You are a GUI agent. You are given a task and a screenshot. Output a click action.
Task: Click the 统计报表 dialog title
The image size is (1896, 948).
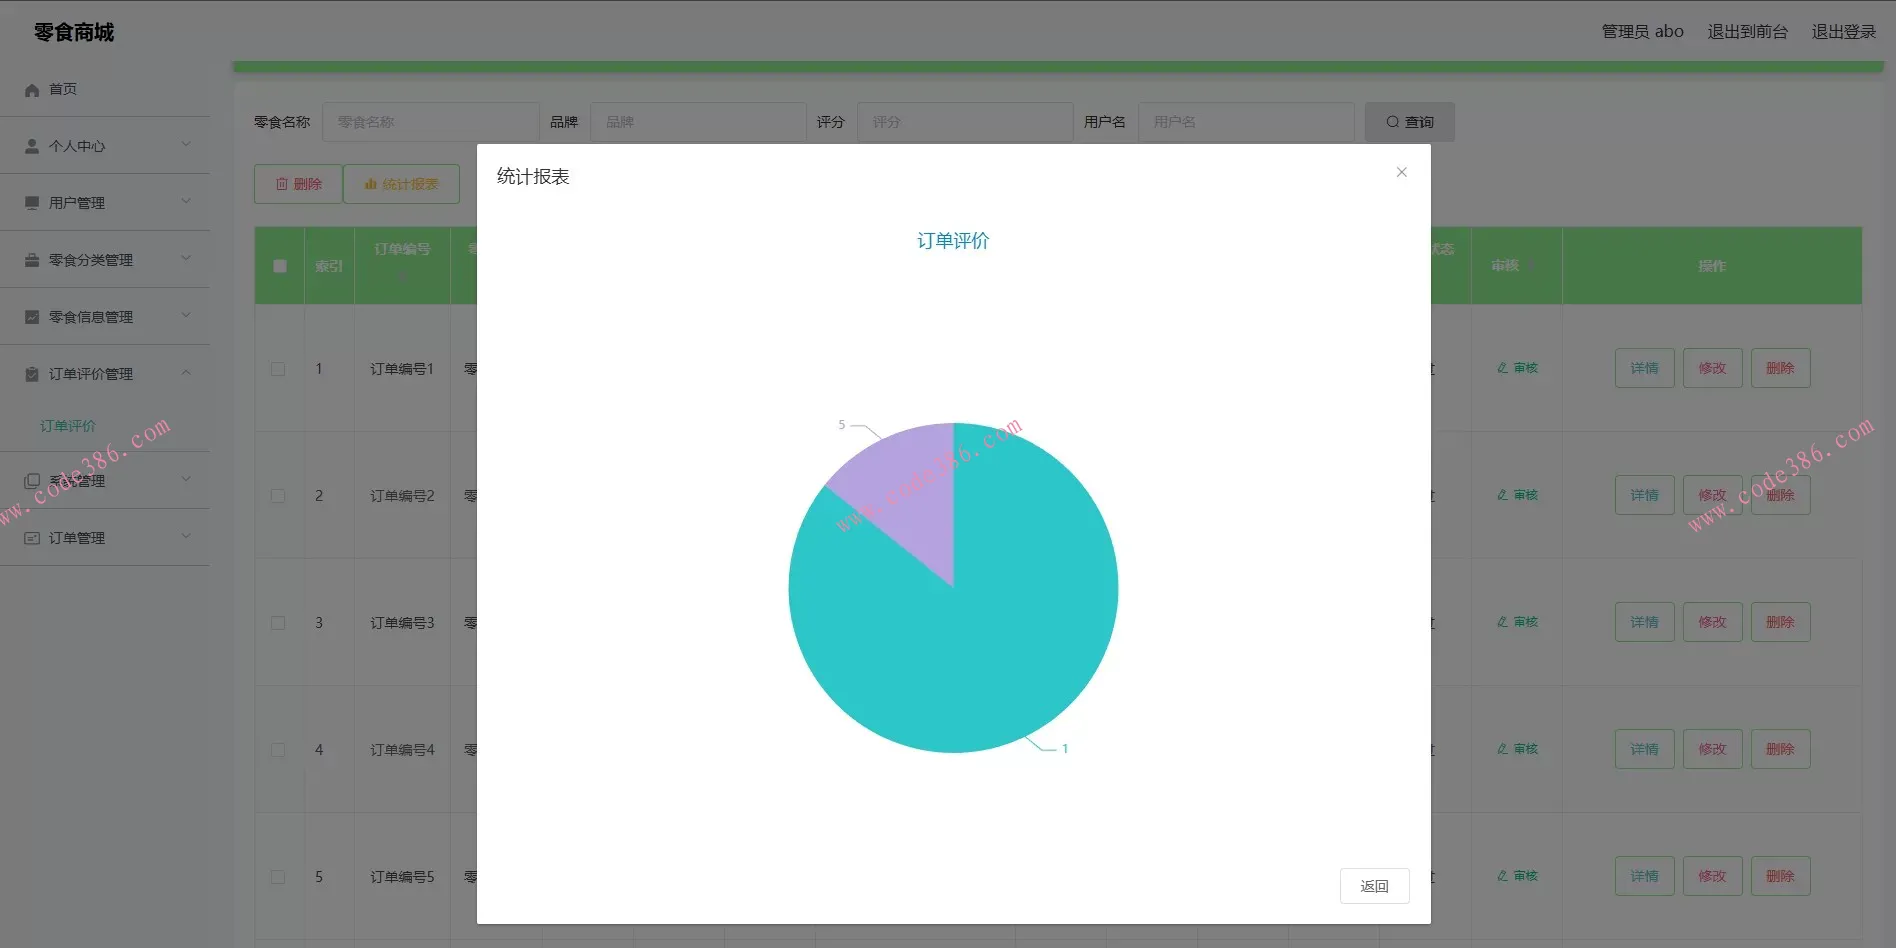click(x=533, y=177)
